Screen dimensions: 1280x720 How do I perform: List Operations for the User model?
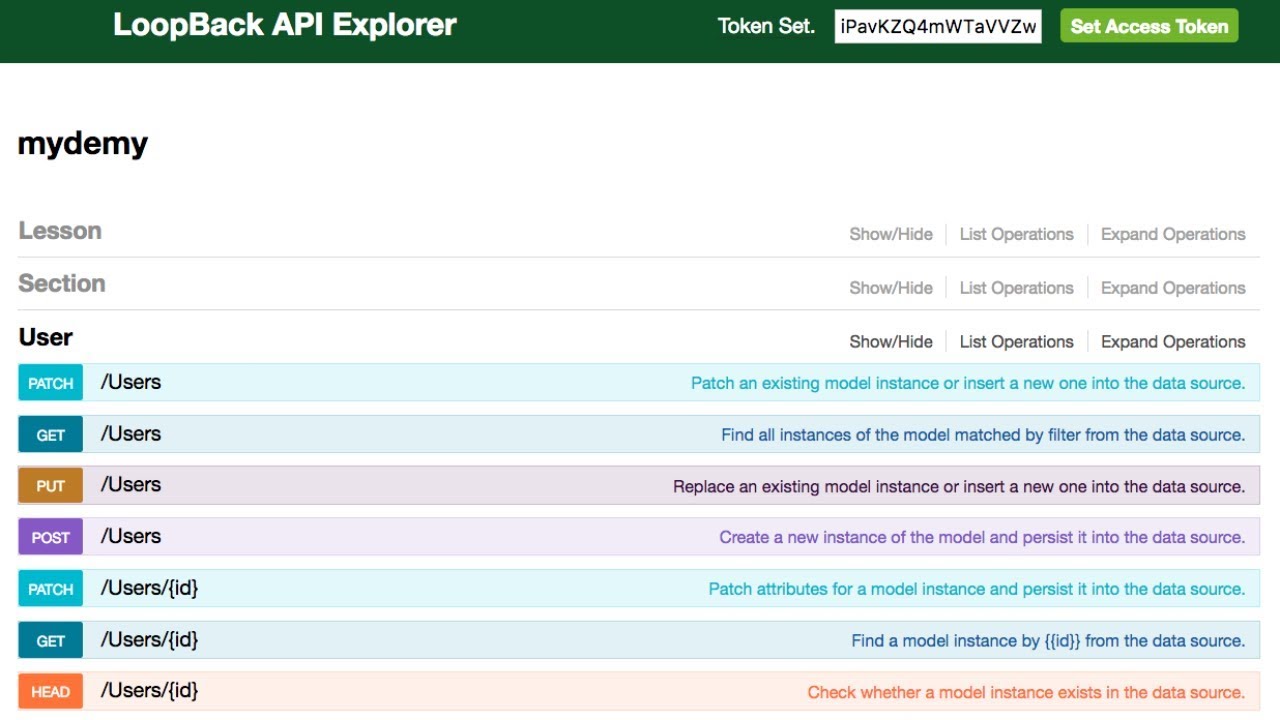1016,342
